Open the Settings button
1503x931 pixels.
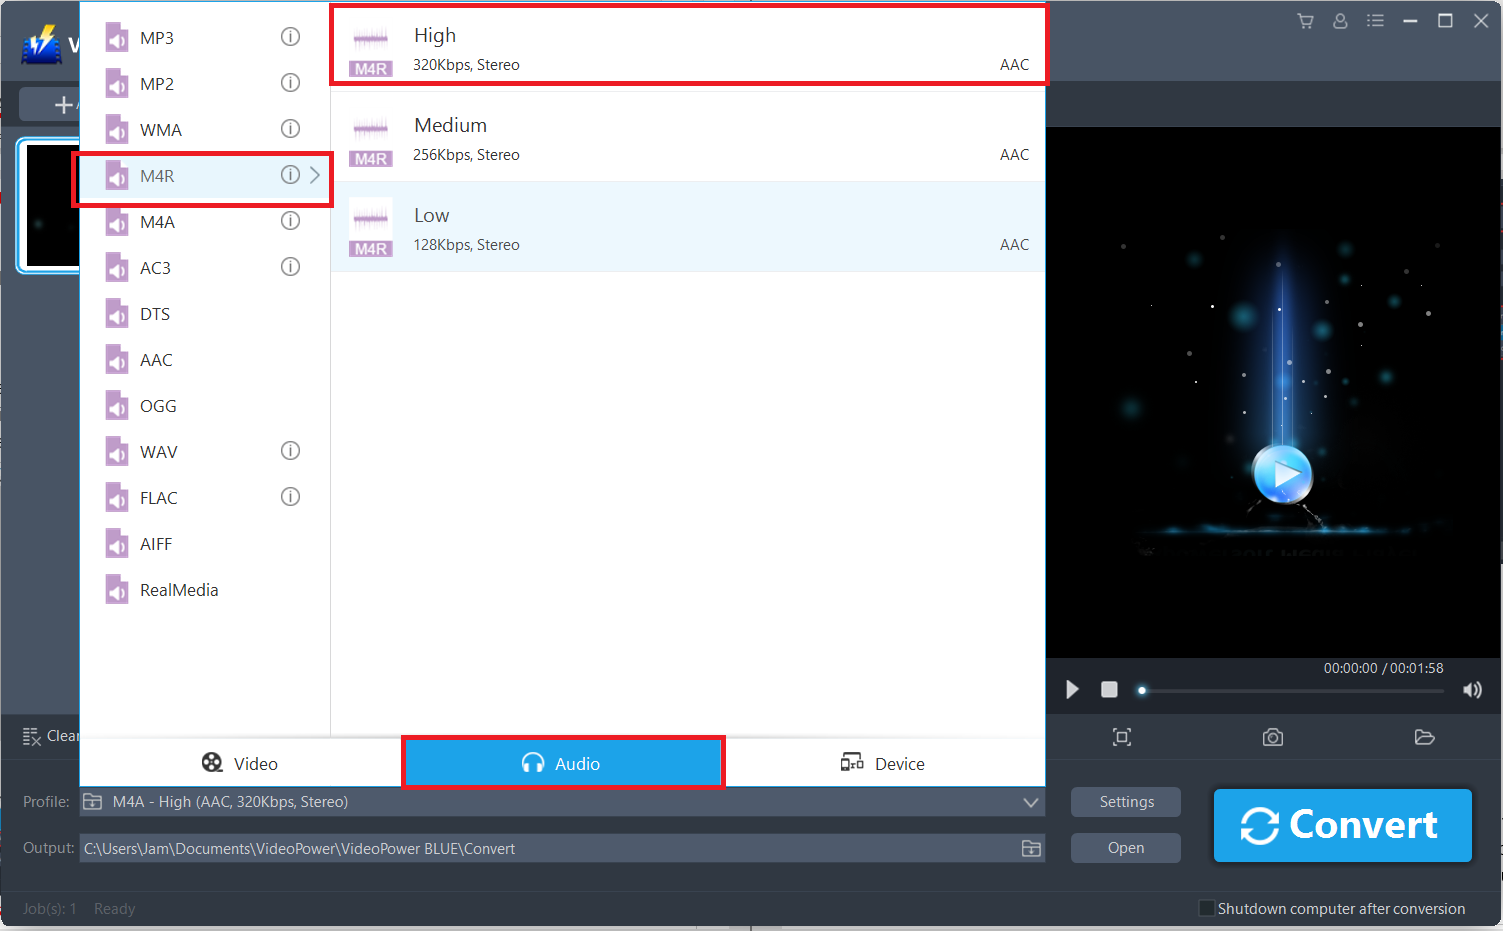click(x=1125, y=801)
